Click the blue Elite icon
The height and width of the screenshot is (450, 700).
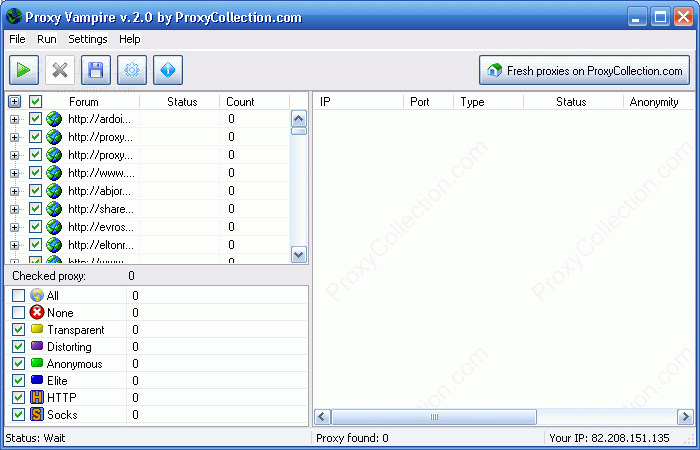(37, 380)
